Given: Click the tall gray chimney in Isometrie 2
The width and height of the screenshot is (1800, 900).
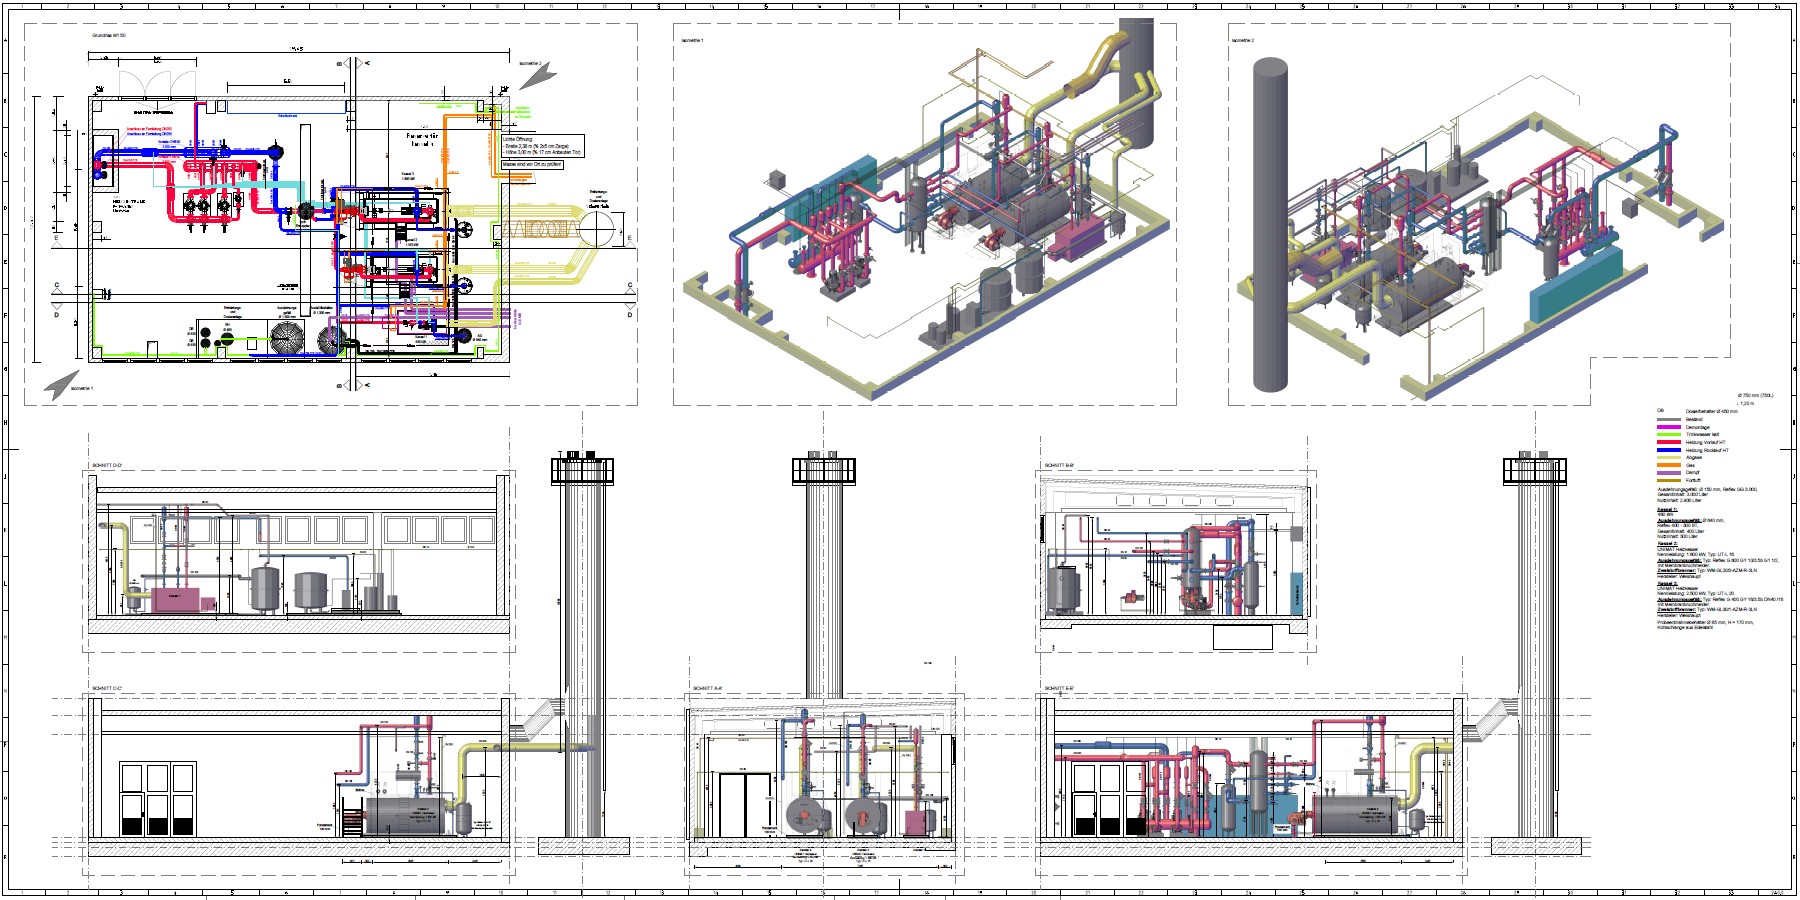Looking at the screenshot, I should coord(1269,225).
